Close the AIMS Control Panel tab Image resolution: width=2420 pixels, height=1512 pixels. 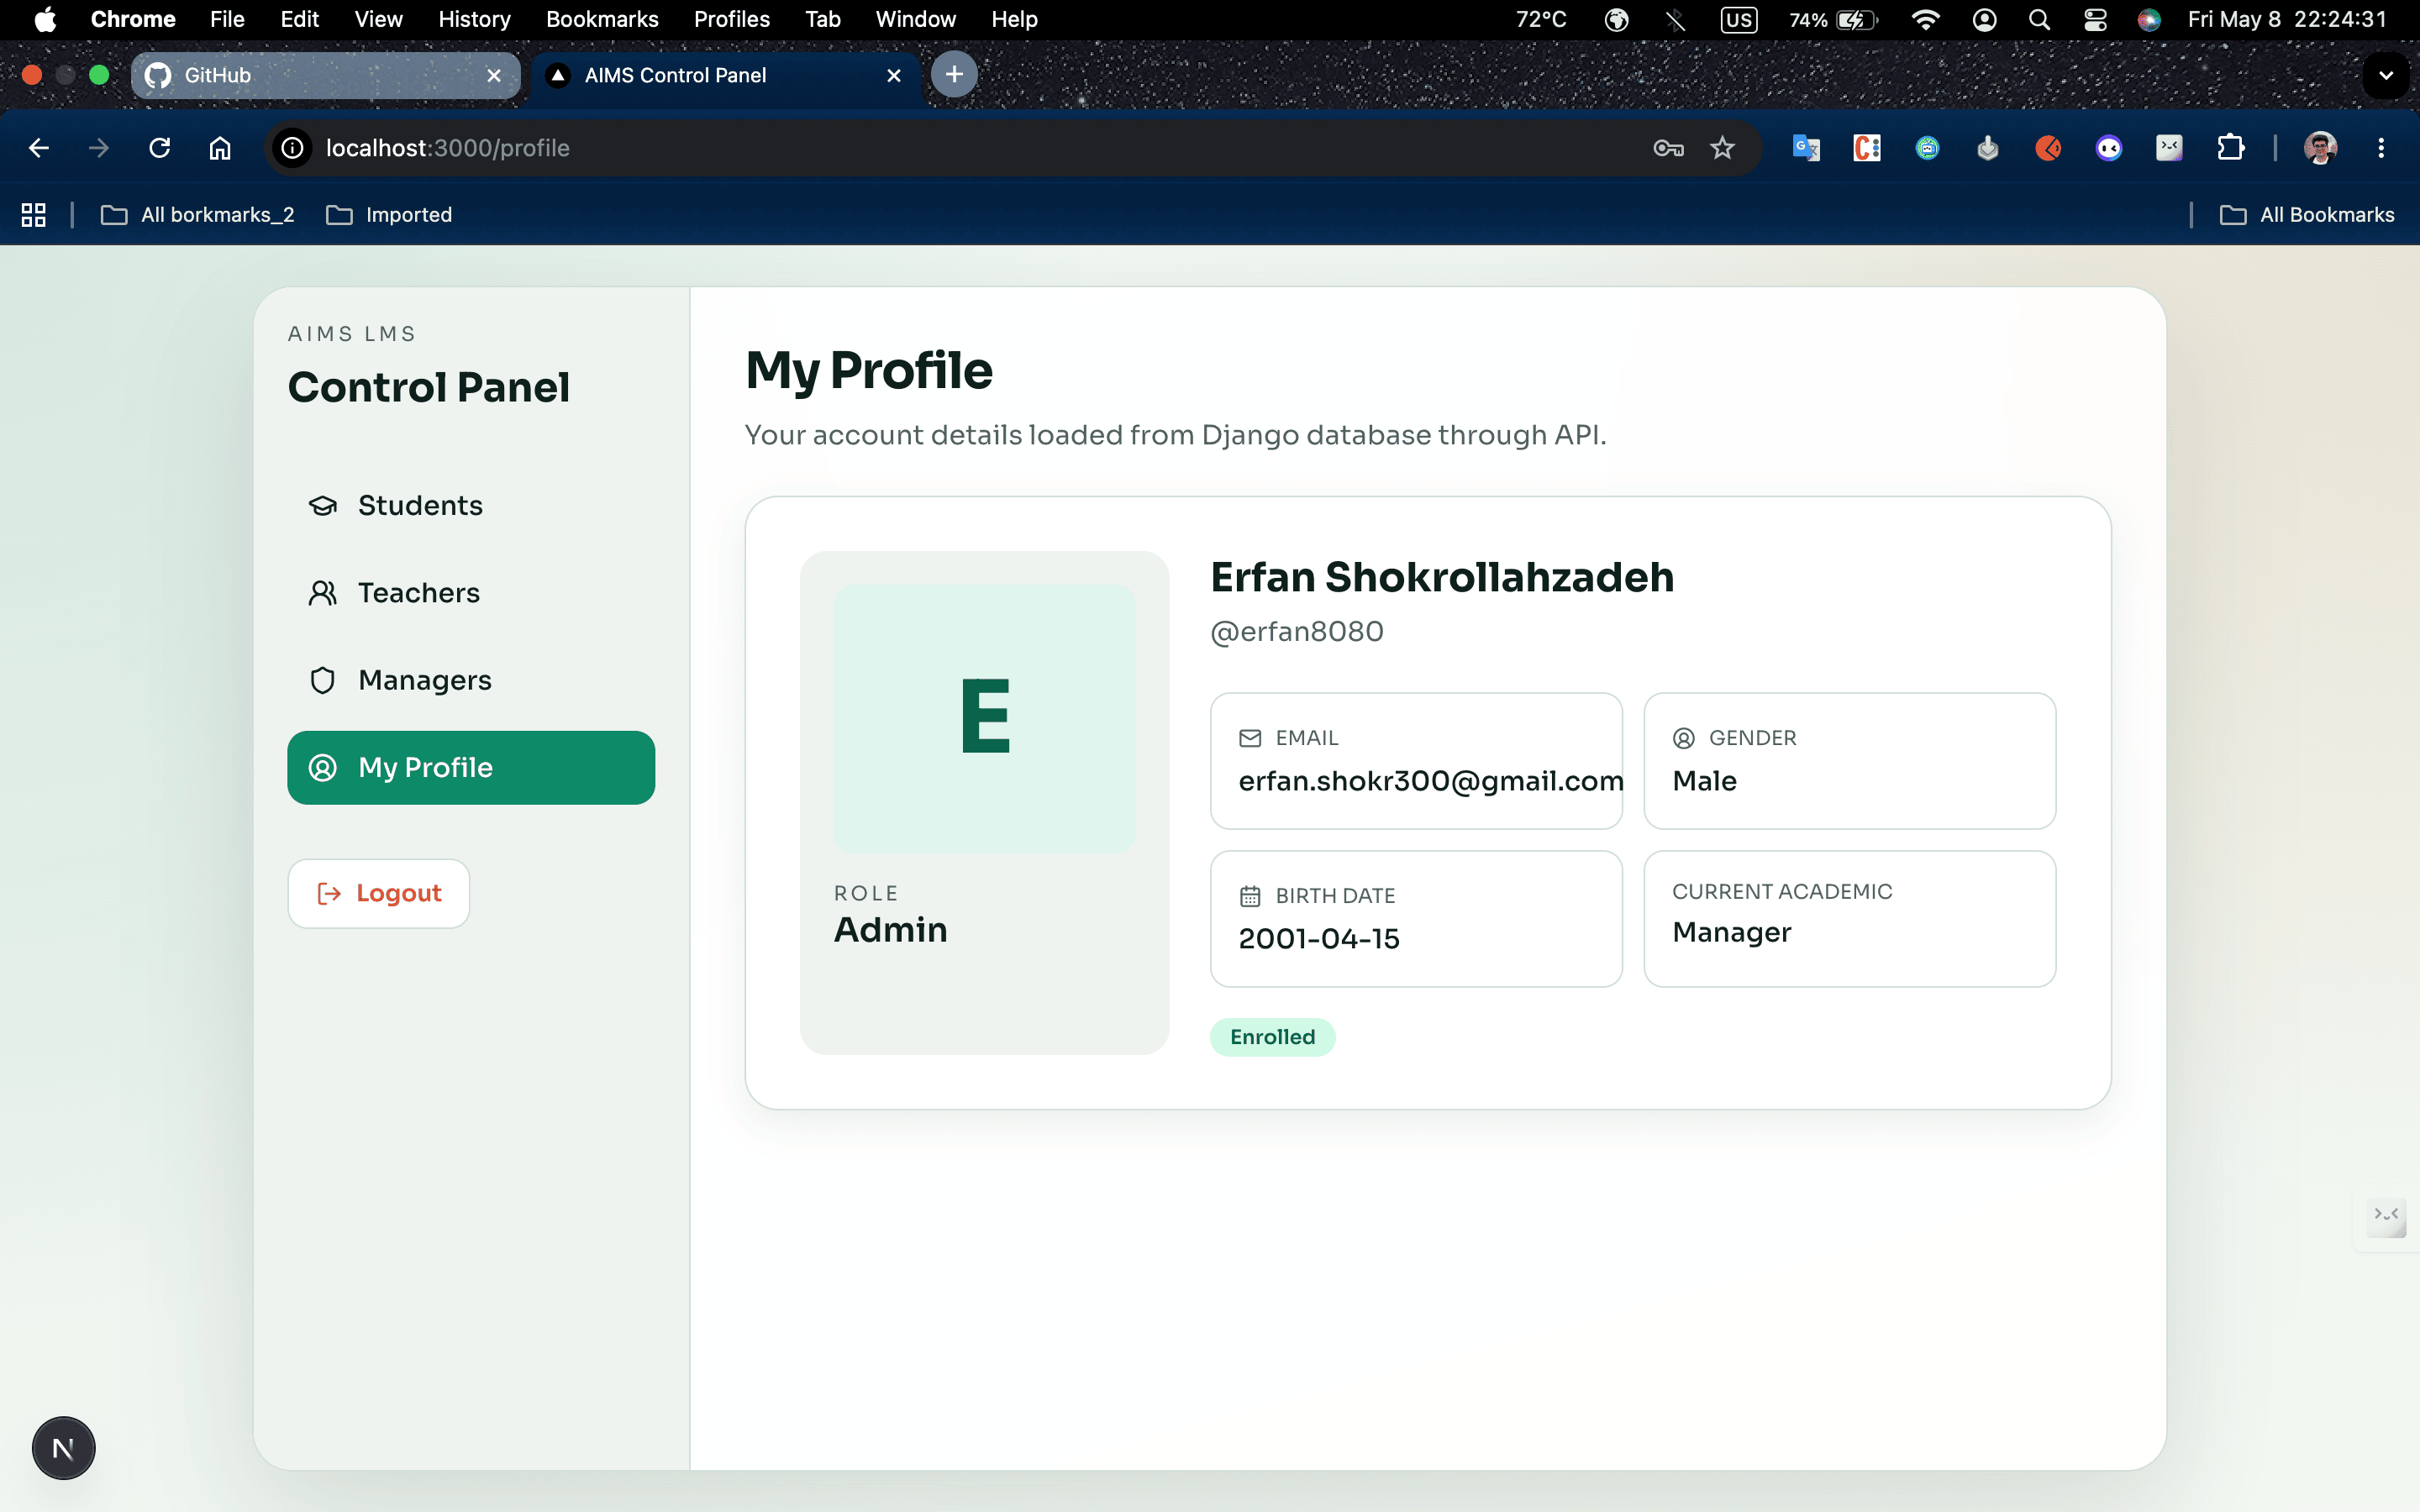click(894, 75)
